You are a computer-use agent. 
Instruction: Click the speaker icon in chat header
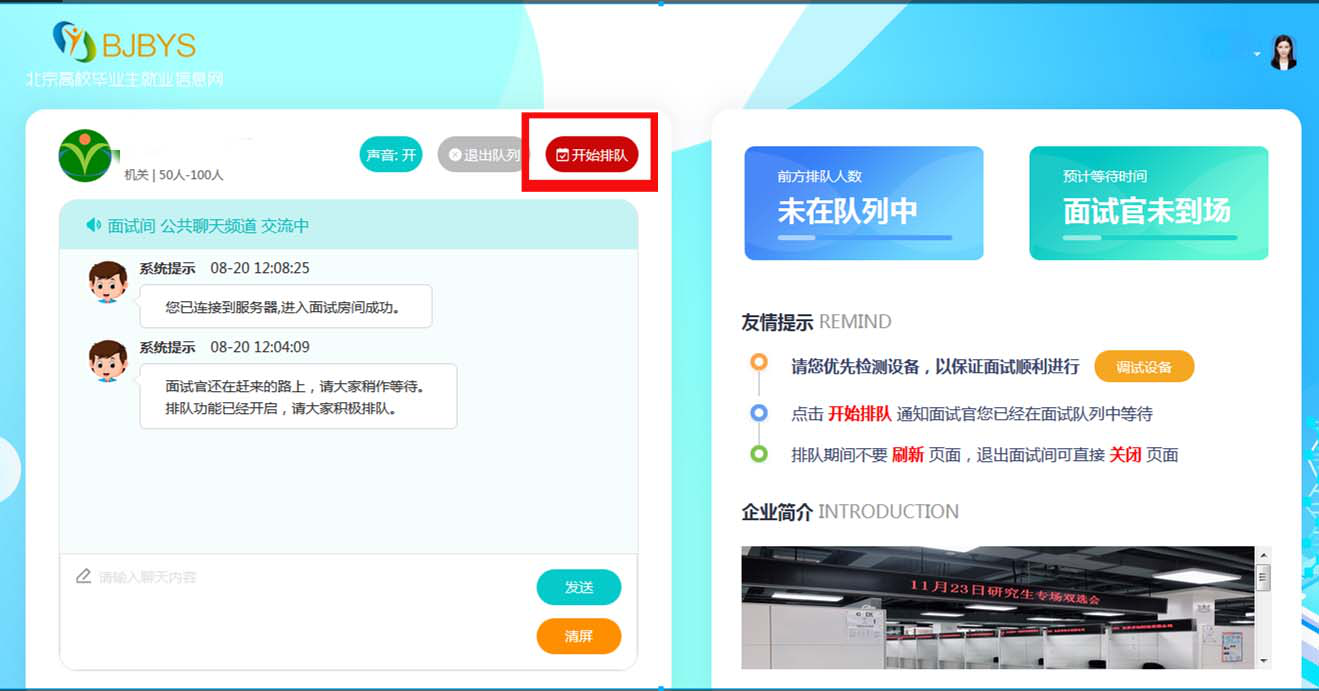[94, 226]
